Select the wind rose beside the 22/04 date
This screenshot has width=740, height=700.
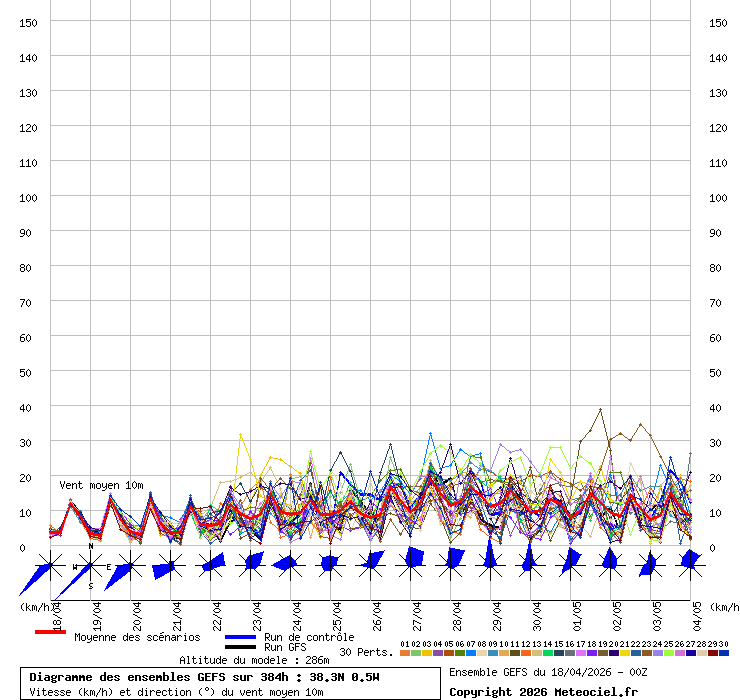(x=212, y=566)
